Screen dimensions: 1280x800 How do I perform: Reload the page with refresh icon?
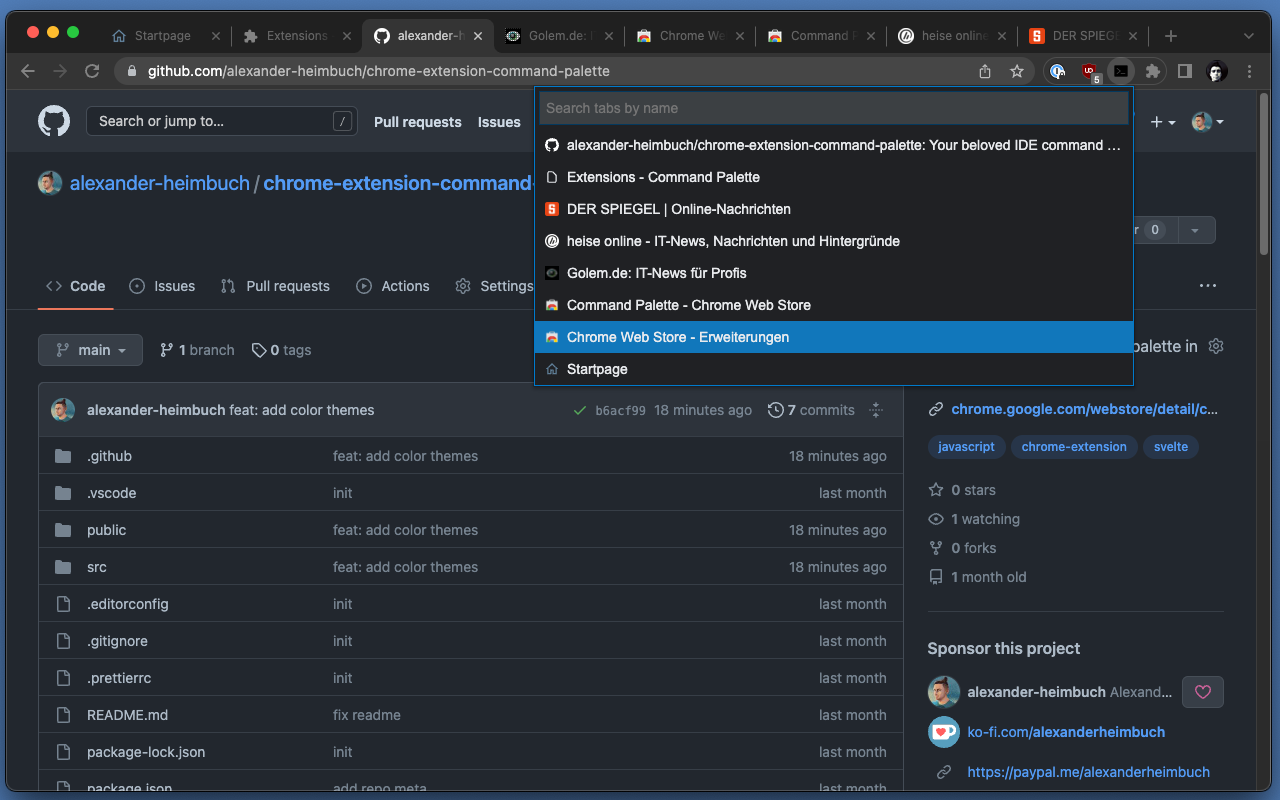coord(92,71)
